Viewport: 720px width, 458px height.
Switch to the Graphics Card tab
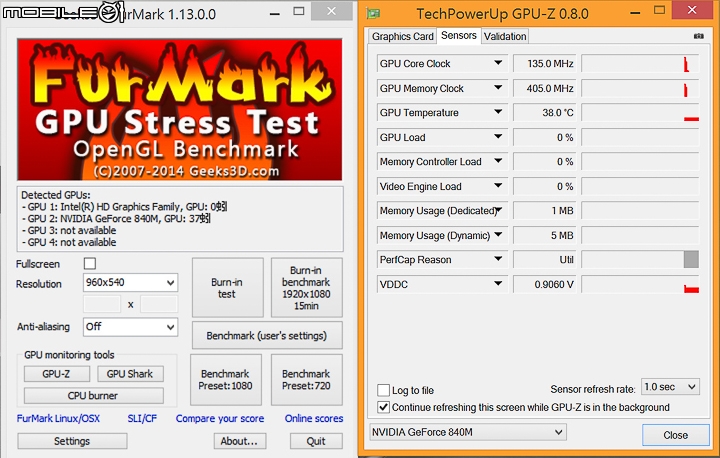402,36
